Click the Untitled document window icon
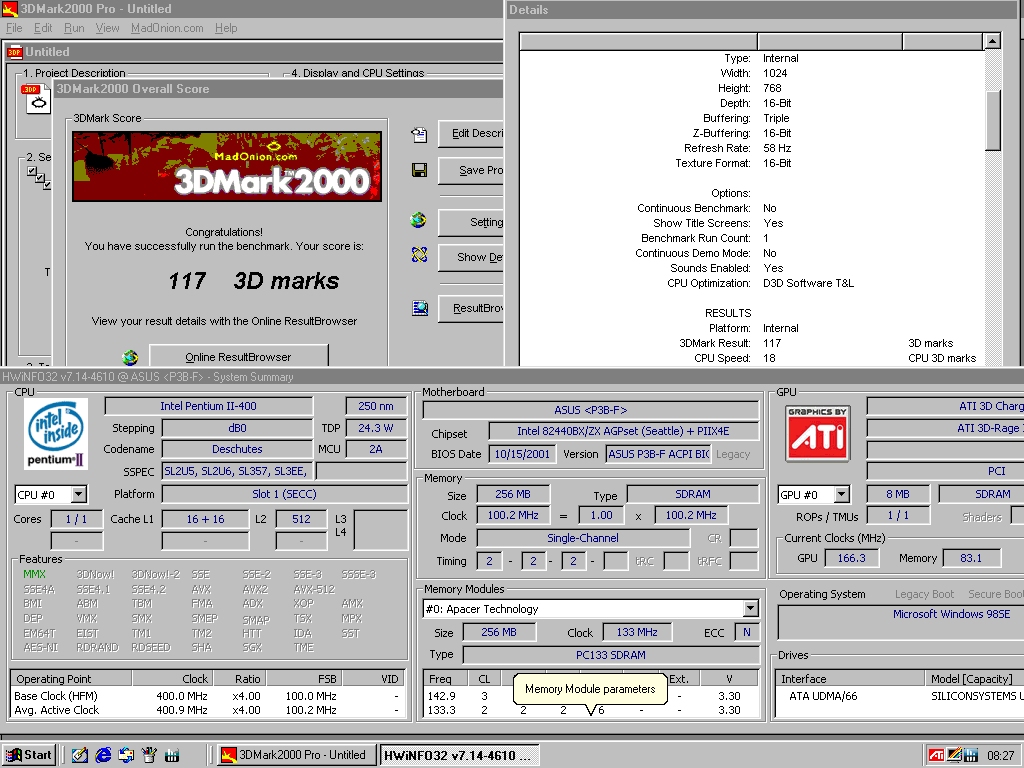The height and width of the screenshot is (768, 1024). 14,52
